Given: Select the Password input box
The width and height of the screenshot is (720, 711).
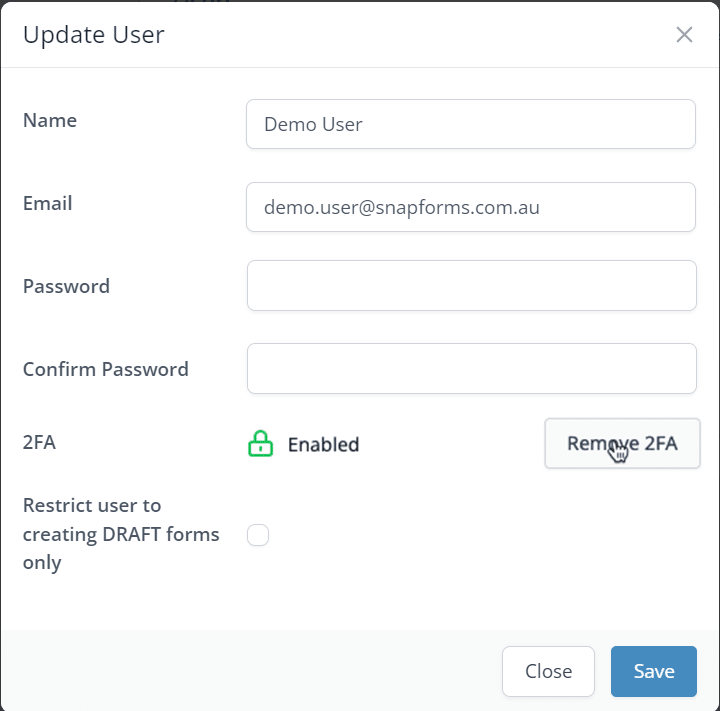Looking at the screenshot, I should [x=470, y=286].
